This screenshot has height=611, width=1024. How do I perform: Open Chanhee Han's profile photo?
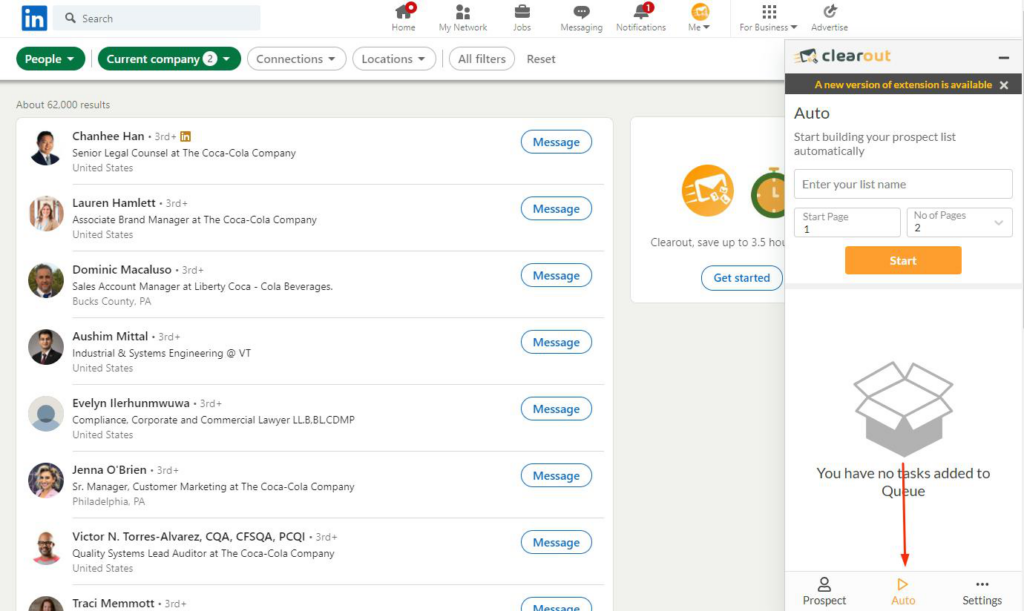46,148
